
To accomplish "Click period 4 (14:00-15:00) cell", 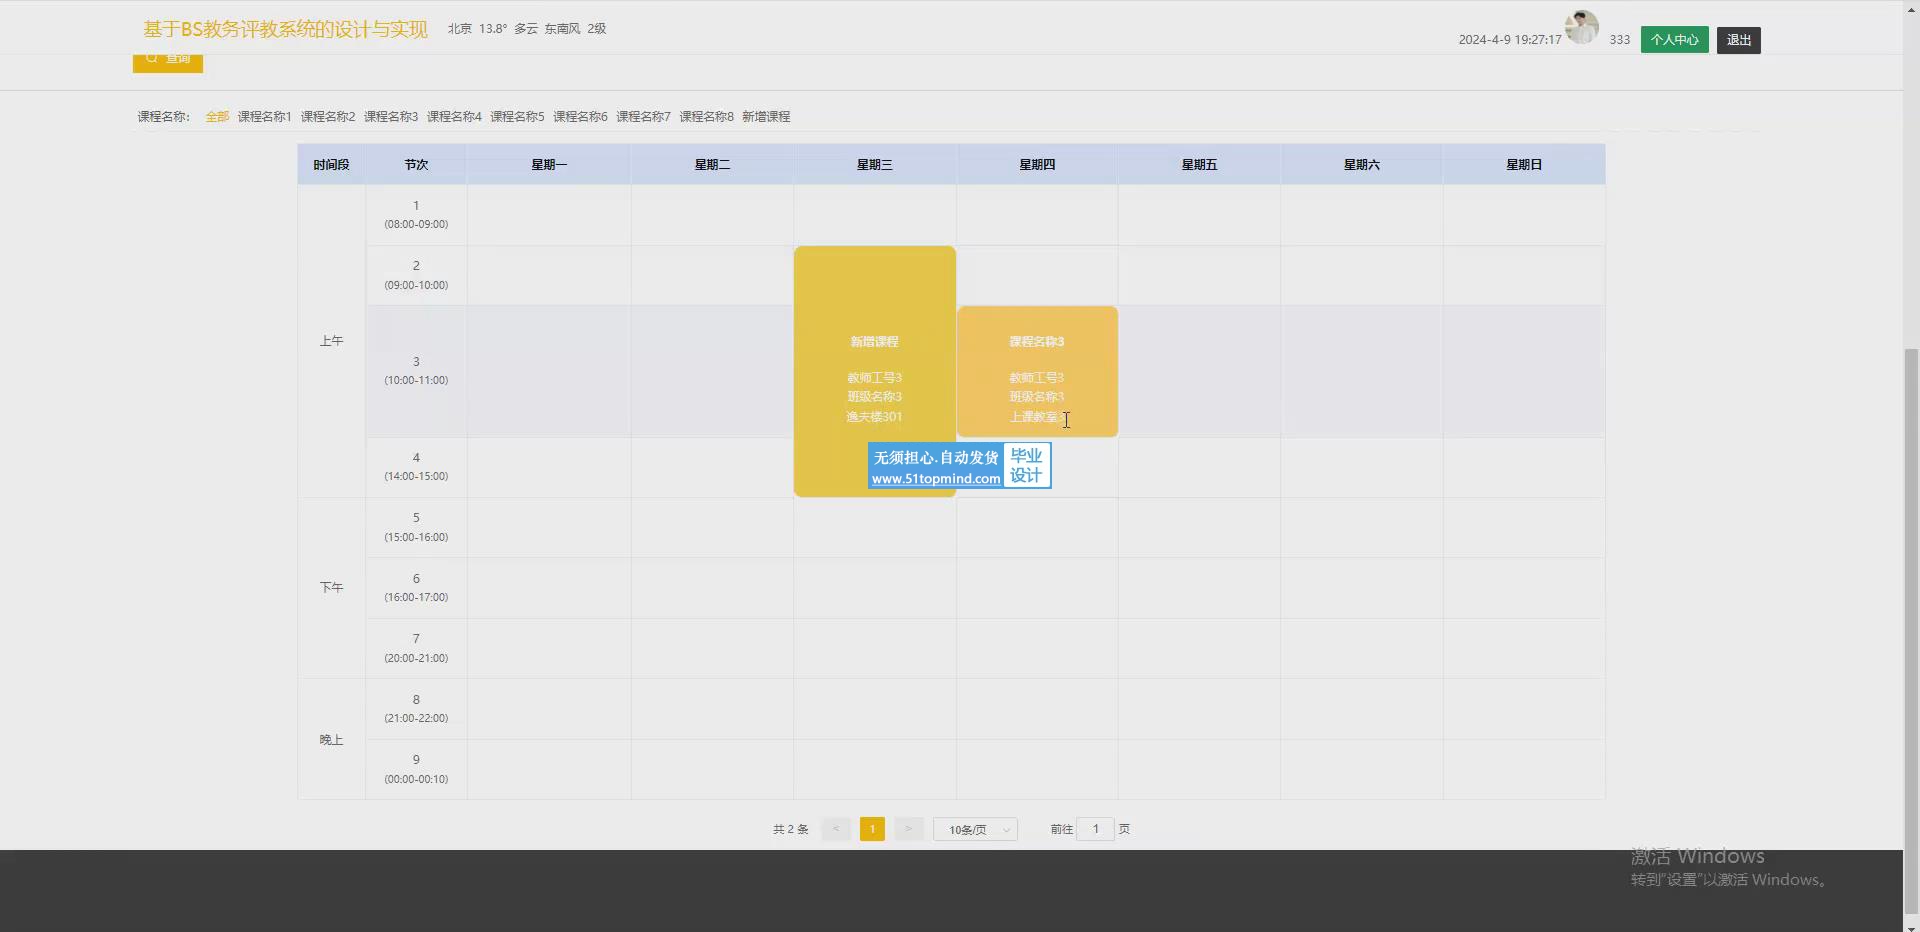I will 416,467.
